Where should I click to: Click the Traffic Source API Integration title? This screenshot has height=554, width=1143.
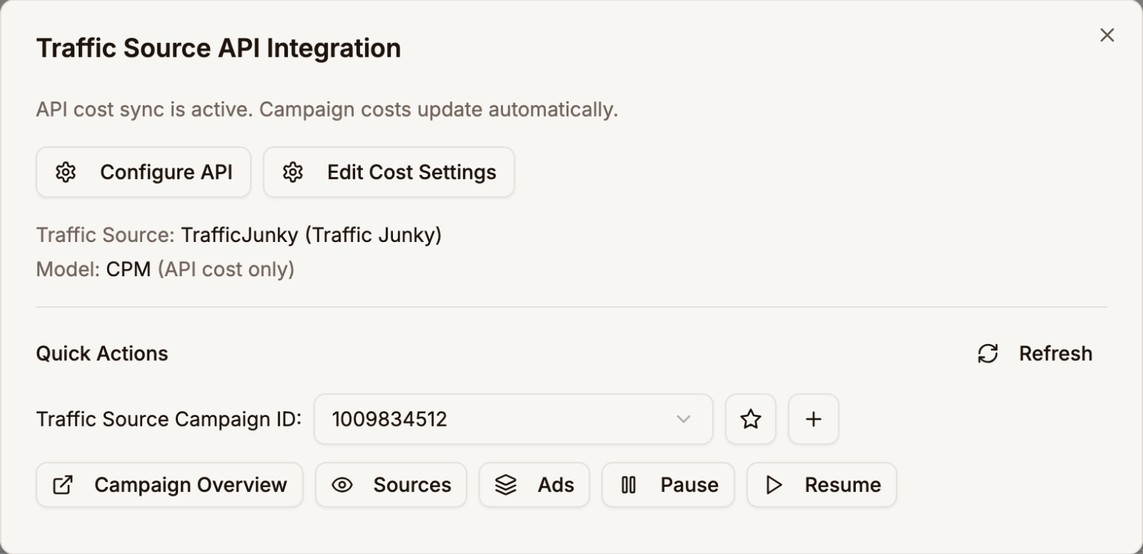tap(219, 48)
